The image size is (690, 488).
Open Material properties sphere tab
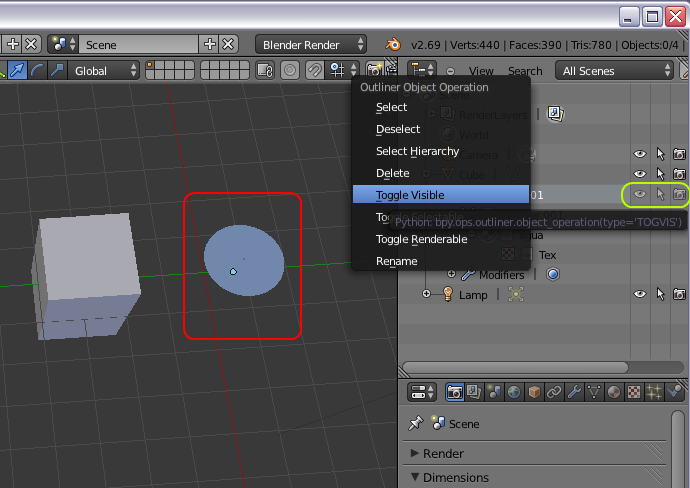(613, 392)
